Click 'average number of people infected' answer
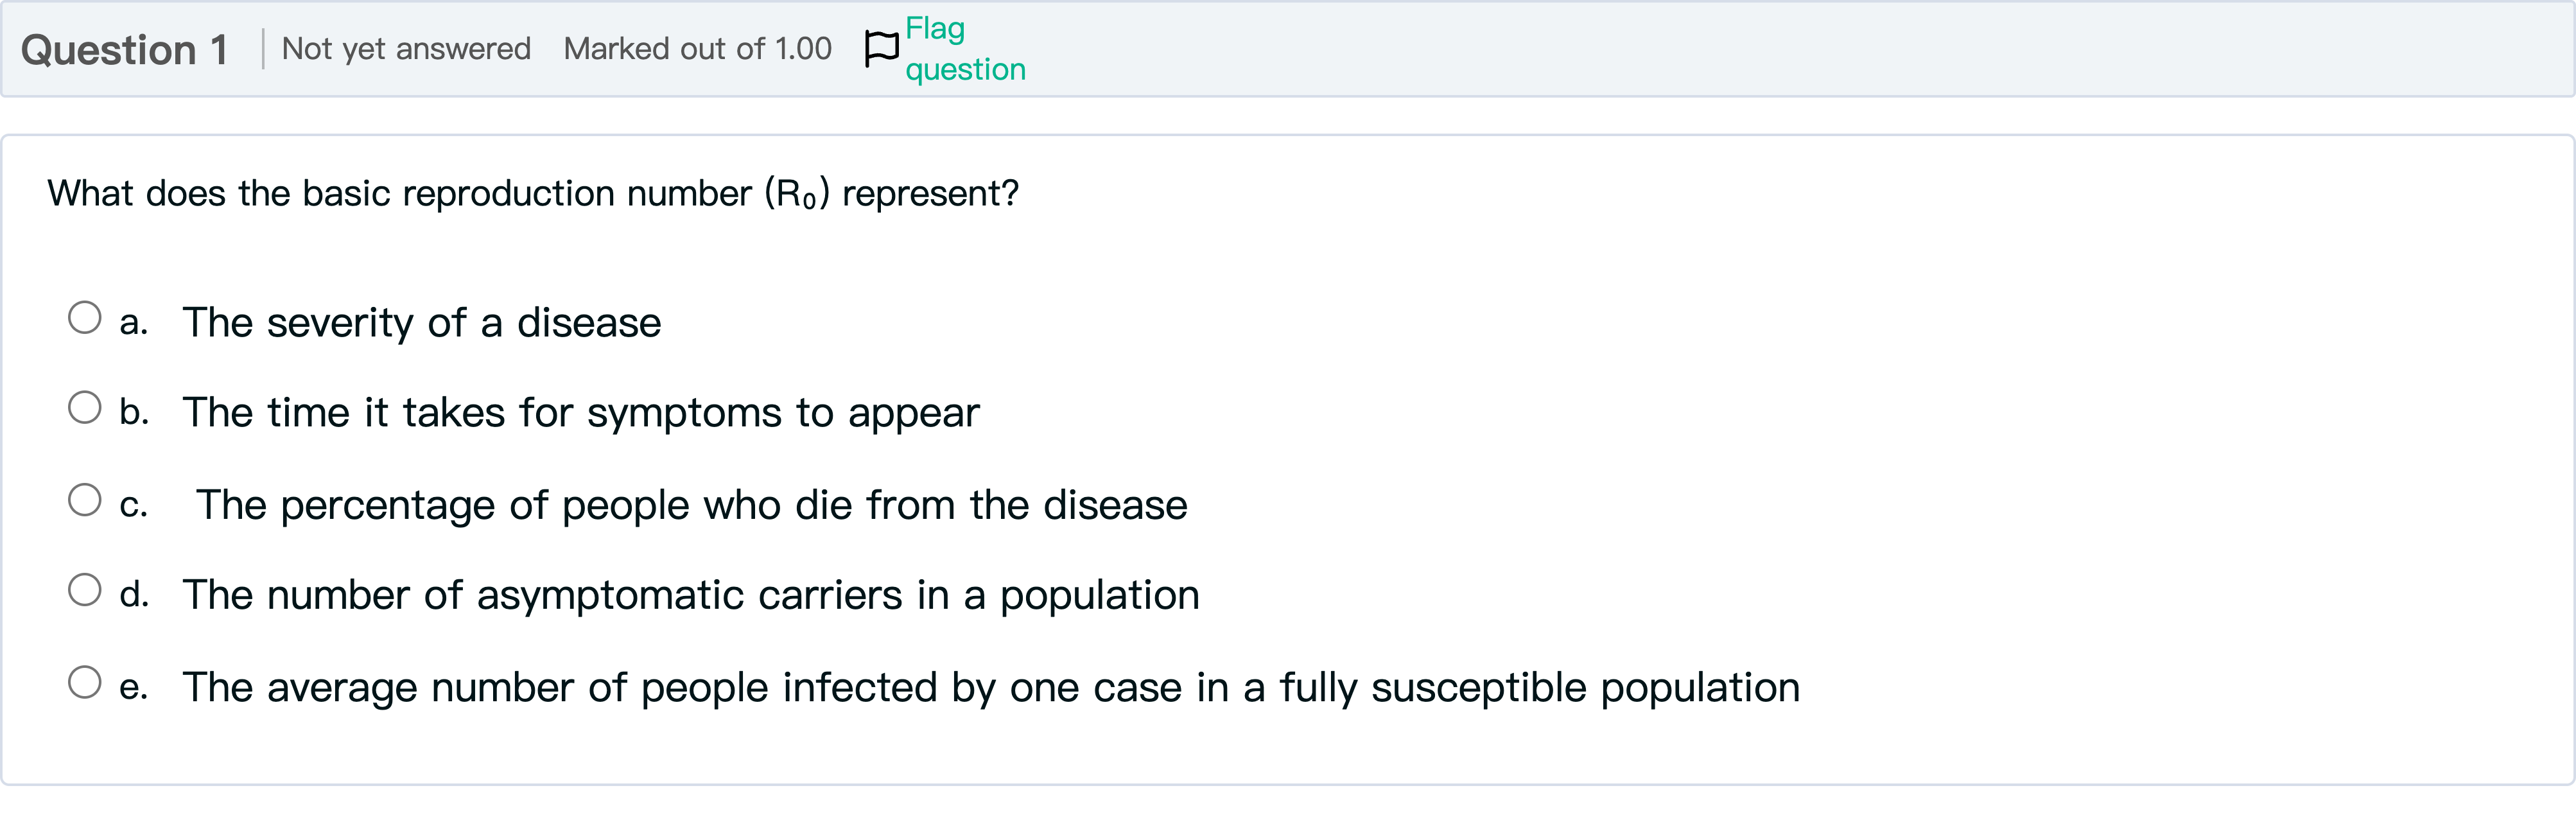2576x822 pixels. (x=990, y=688)
